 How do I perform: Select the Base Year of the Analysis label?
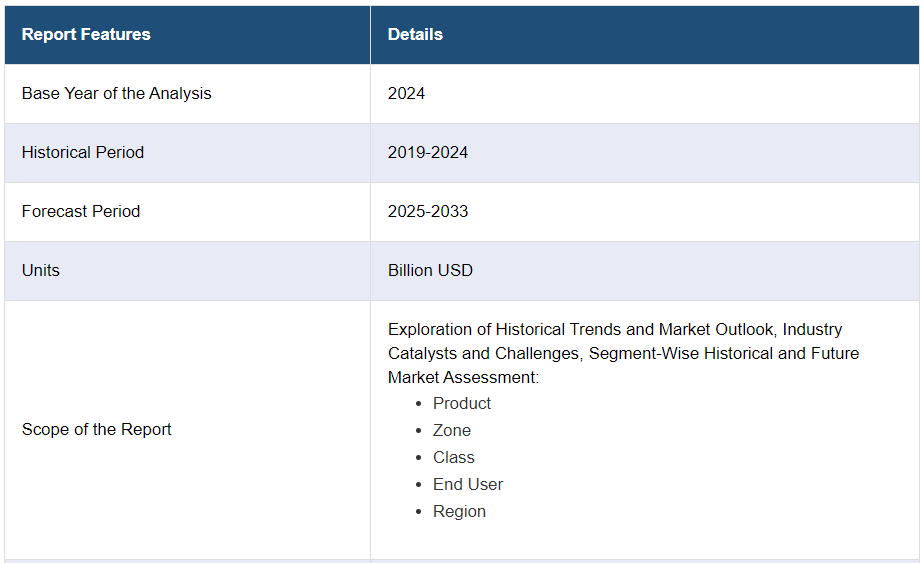point(117,93)
